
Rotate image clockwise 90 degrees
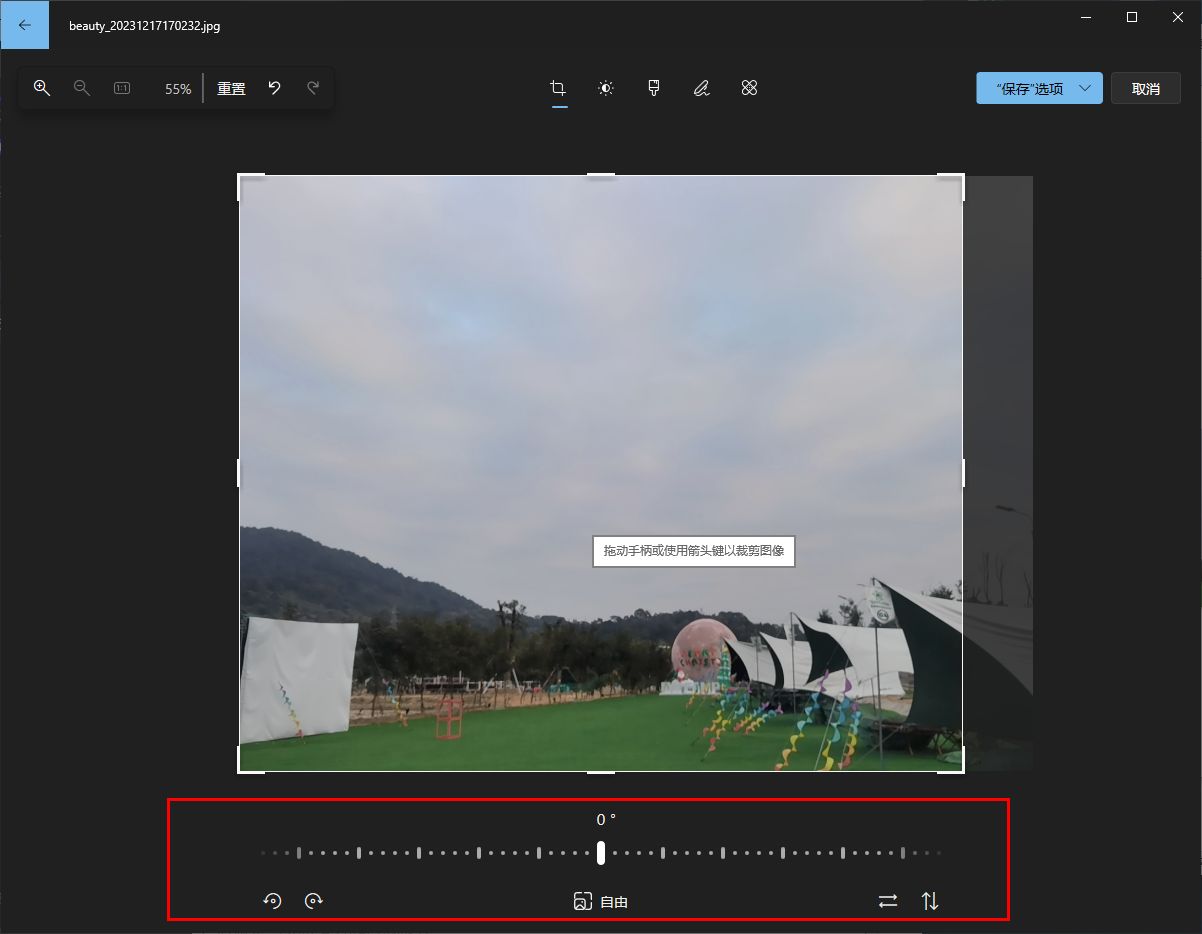[x=314, y=901]
